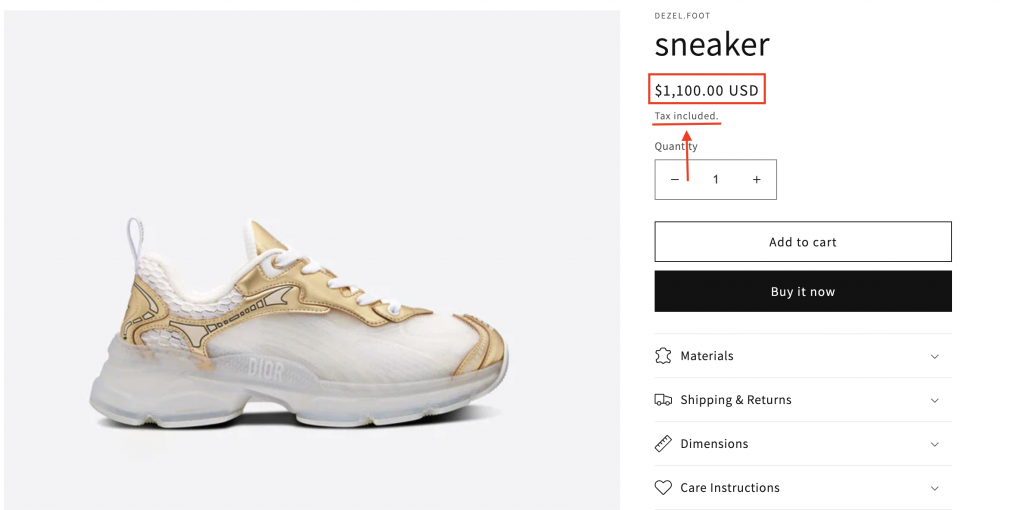Click the DEZEL.FOOT vendor name
This screenshot has width=1024, height=510.
683,16
